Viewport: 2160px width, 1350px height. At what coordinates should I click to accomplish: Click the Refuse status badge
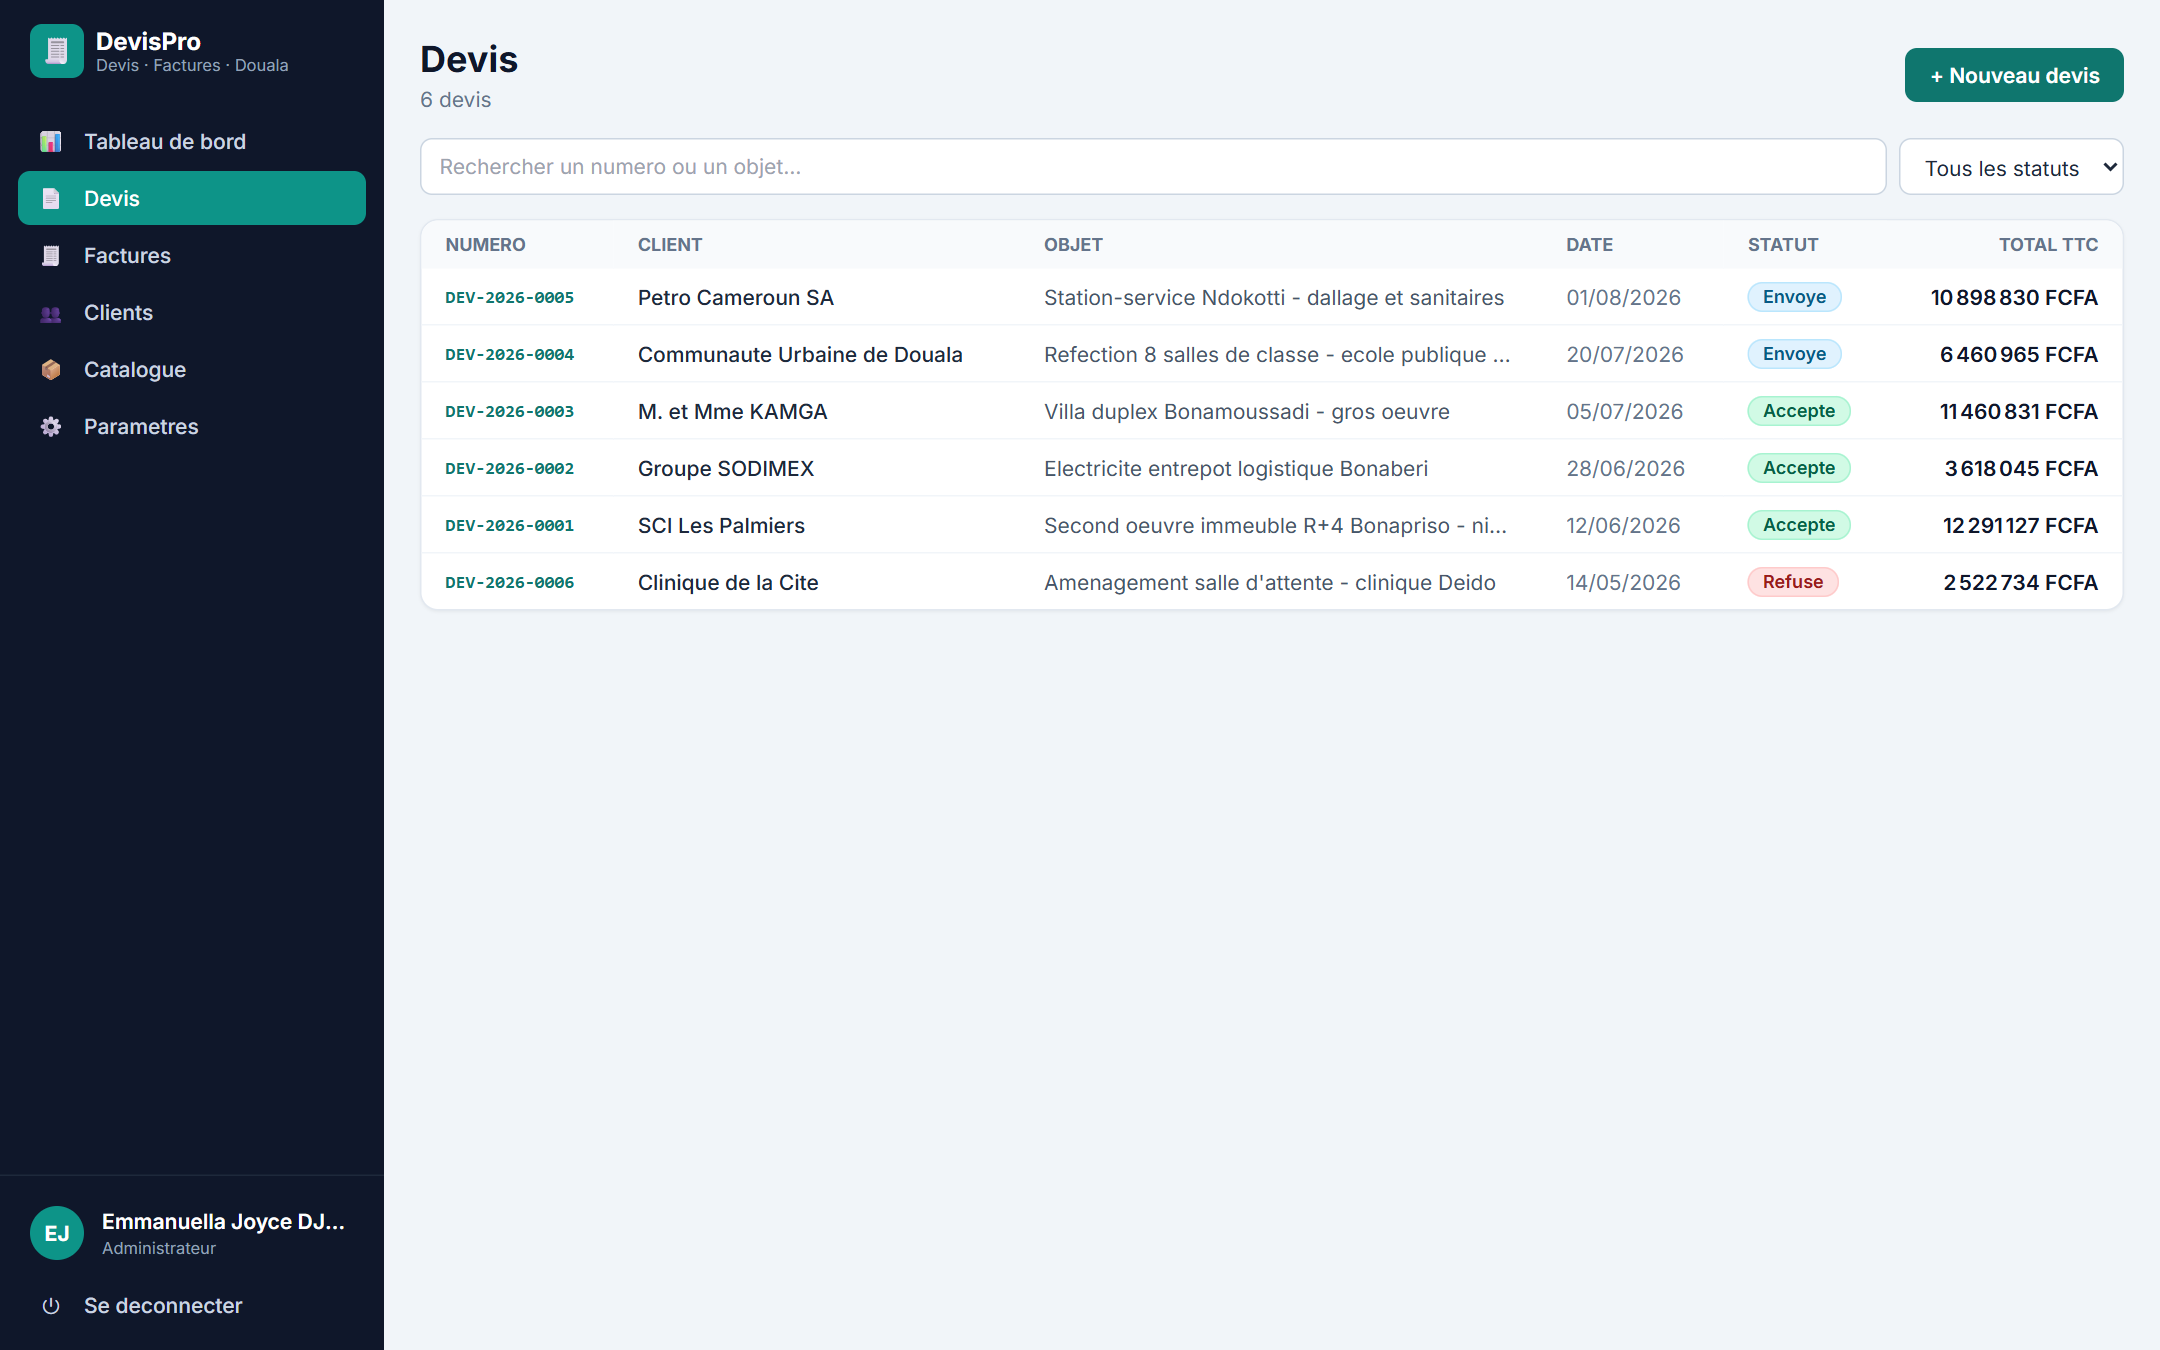tap(1792, 582)
